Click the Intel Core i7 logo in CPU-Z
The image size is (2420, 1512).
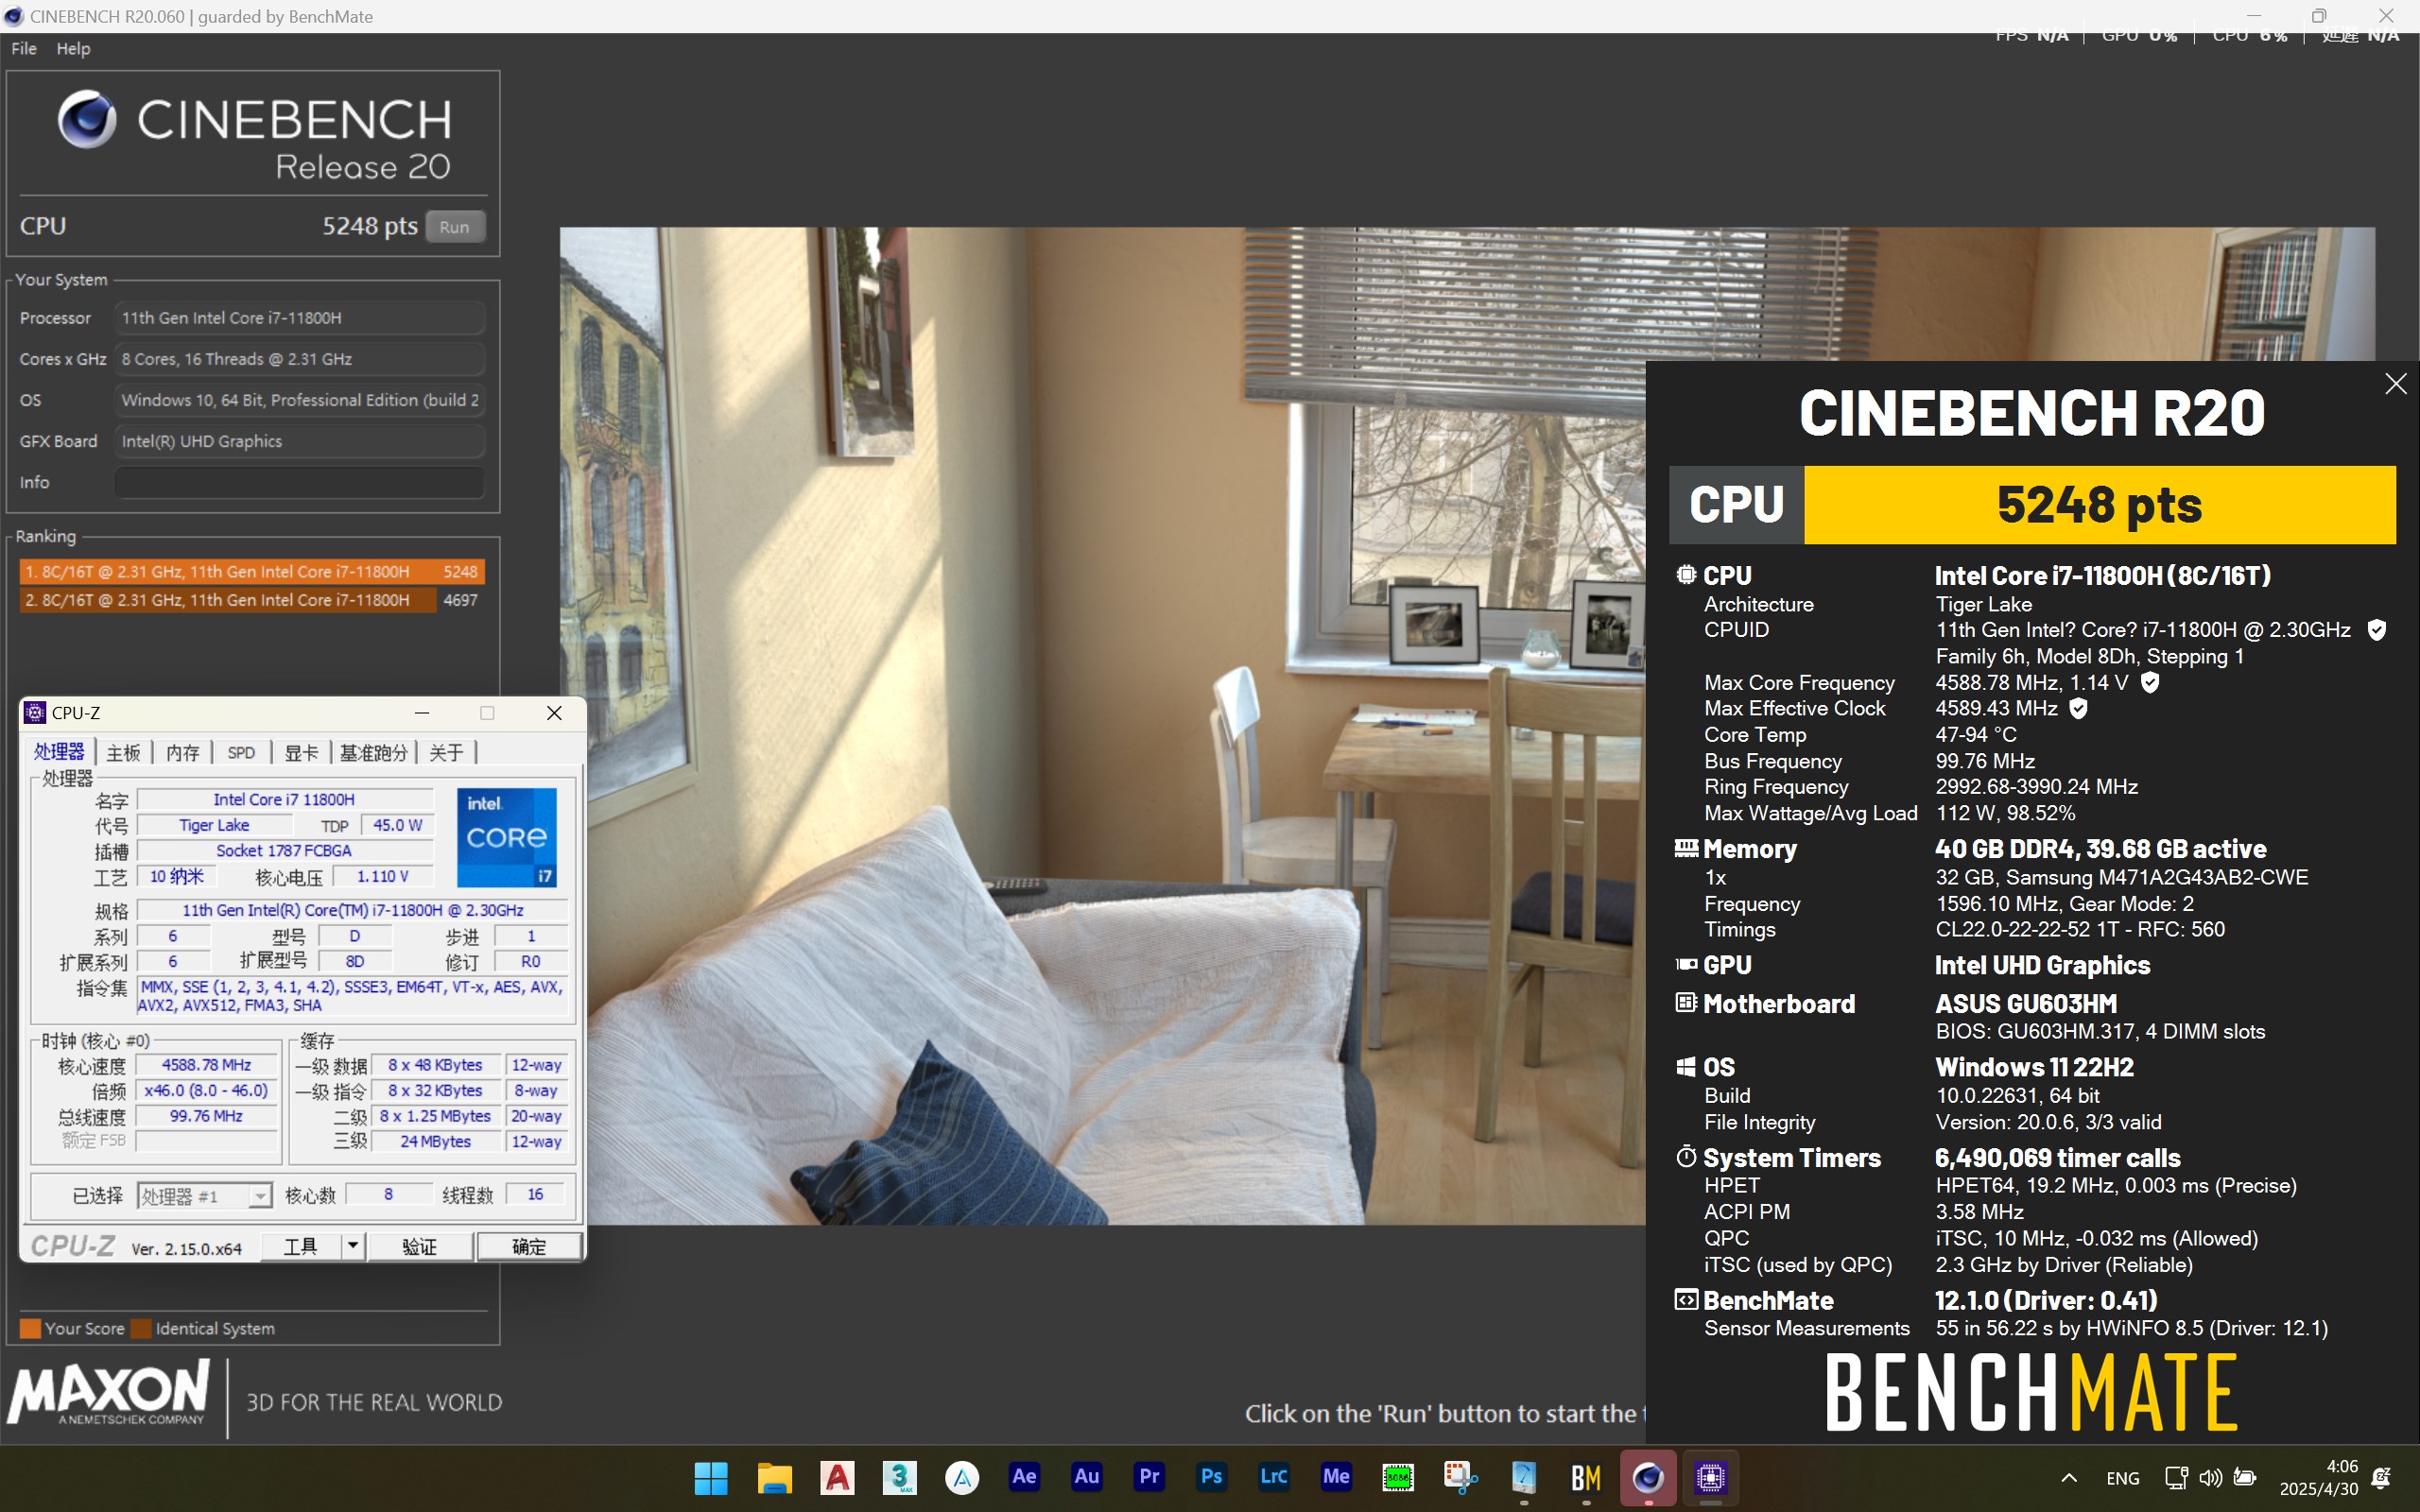[507, 837]
